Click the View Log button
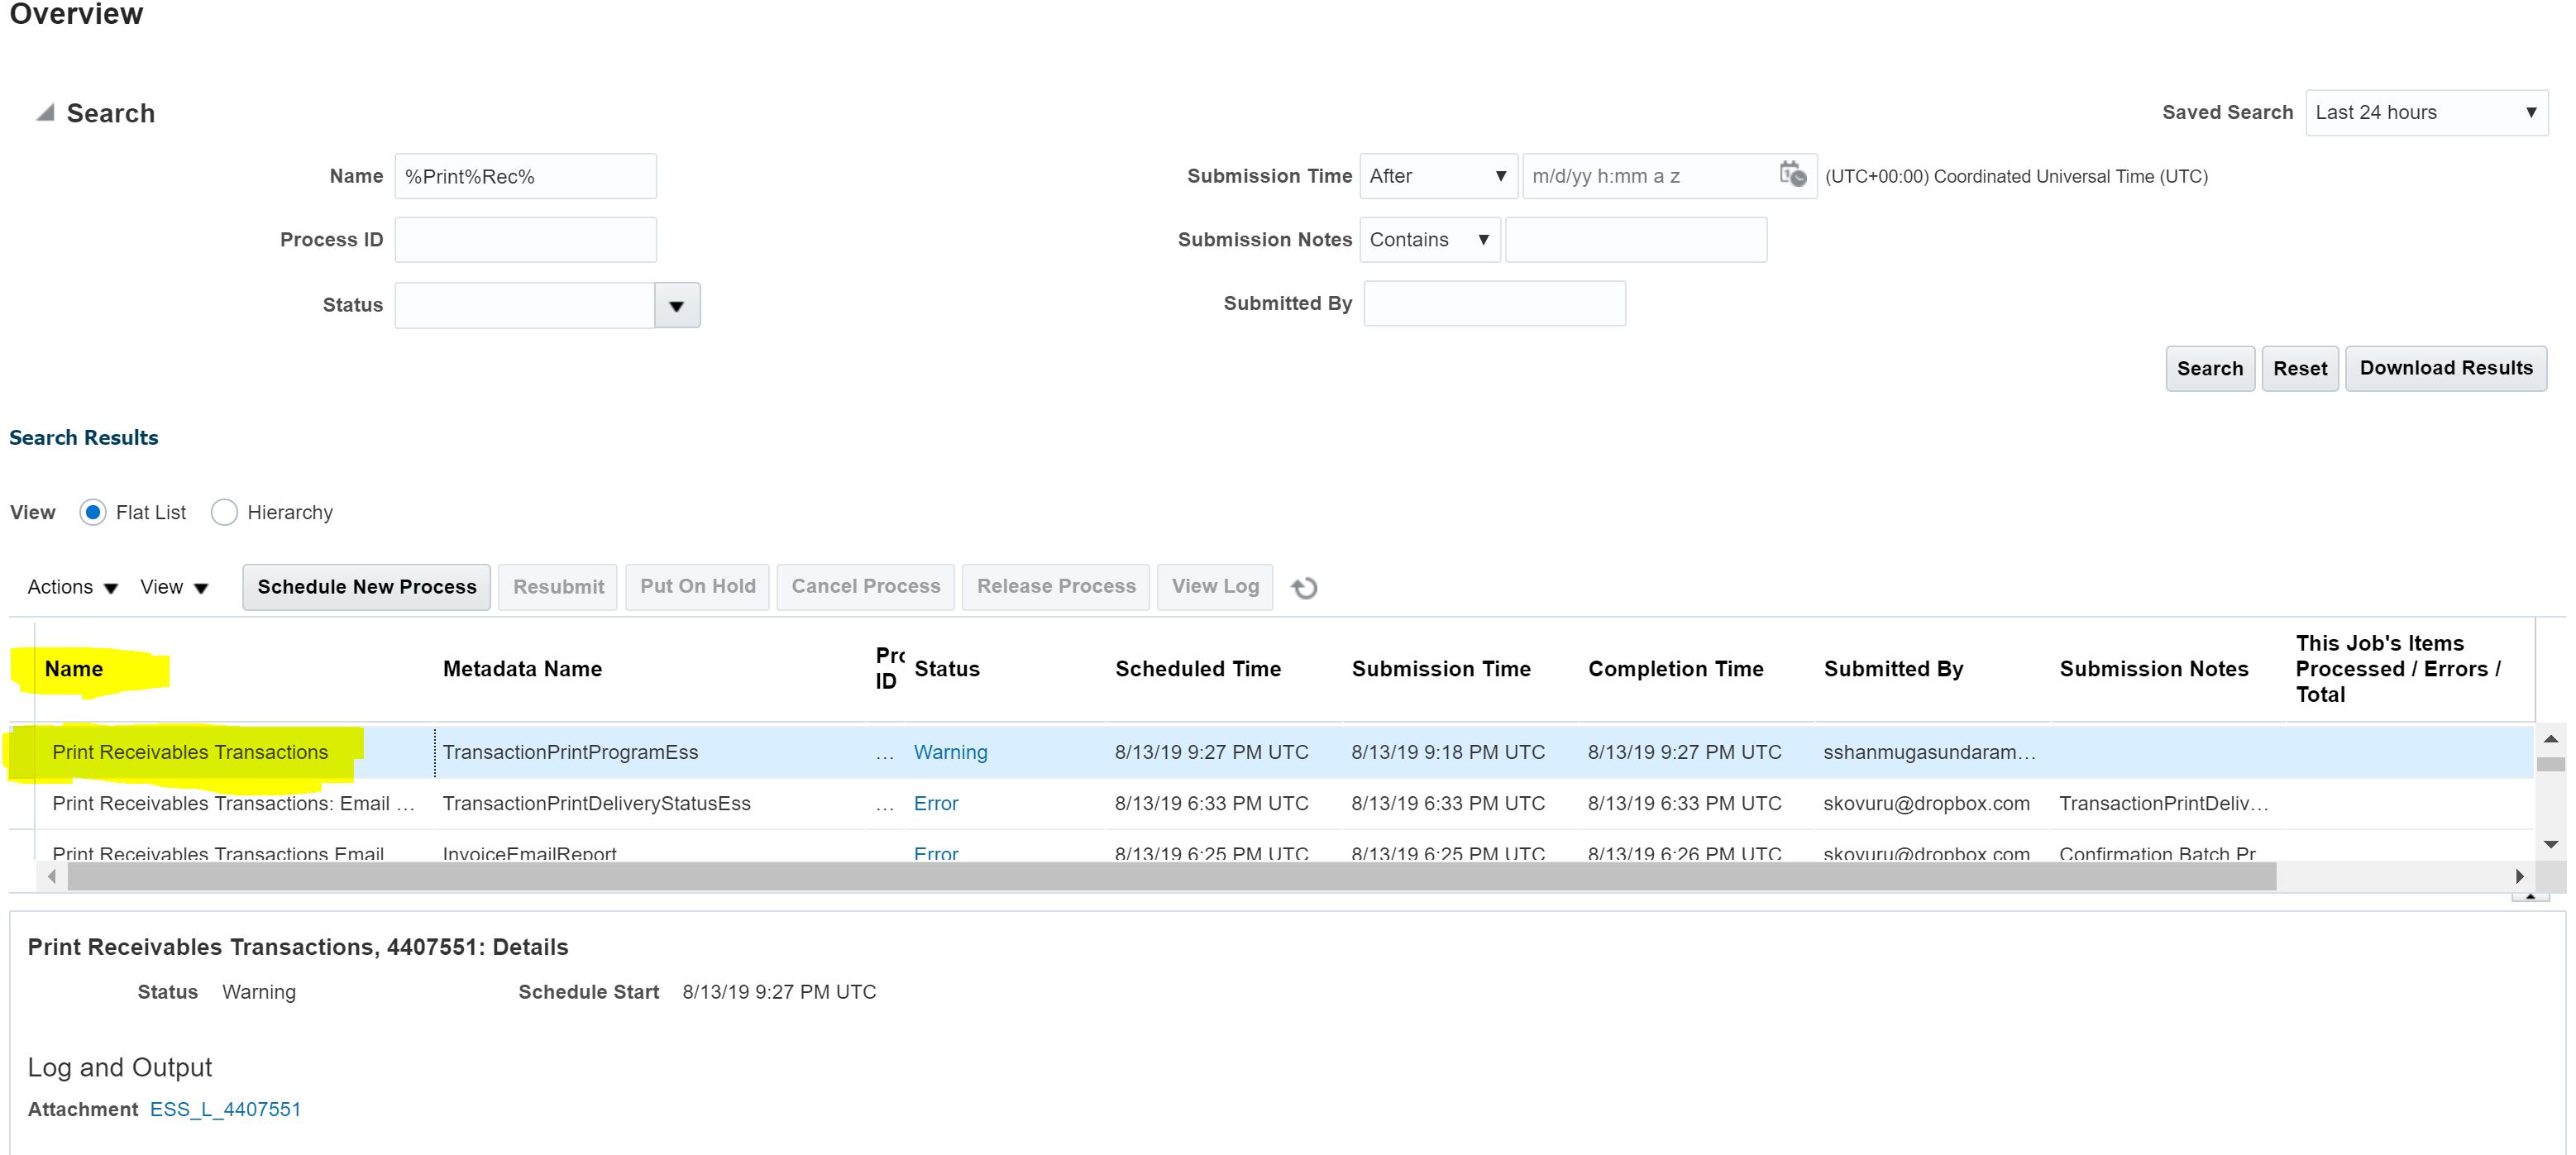2576x1155 pixels. 1215,587
